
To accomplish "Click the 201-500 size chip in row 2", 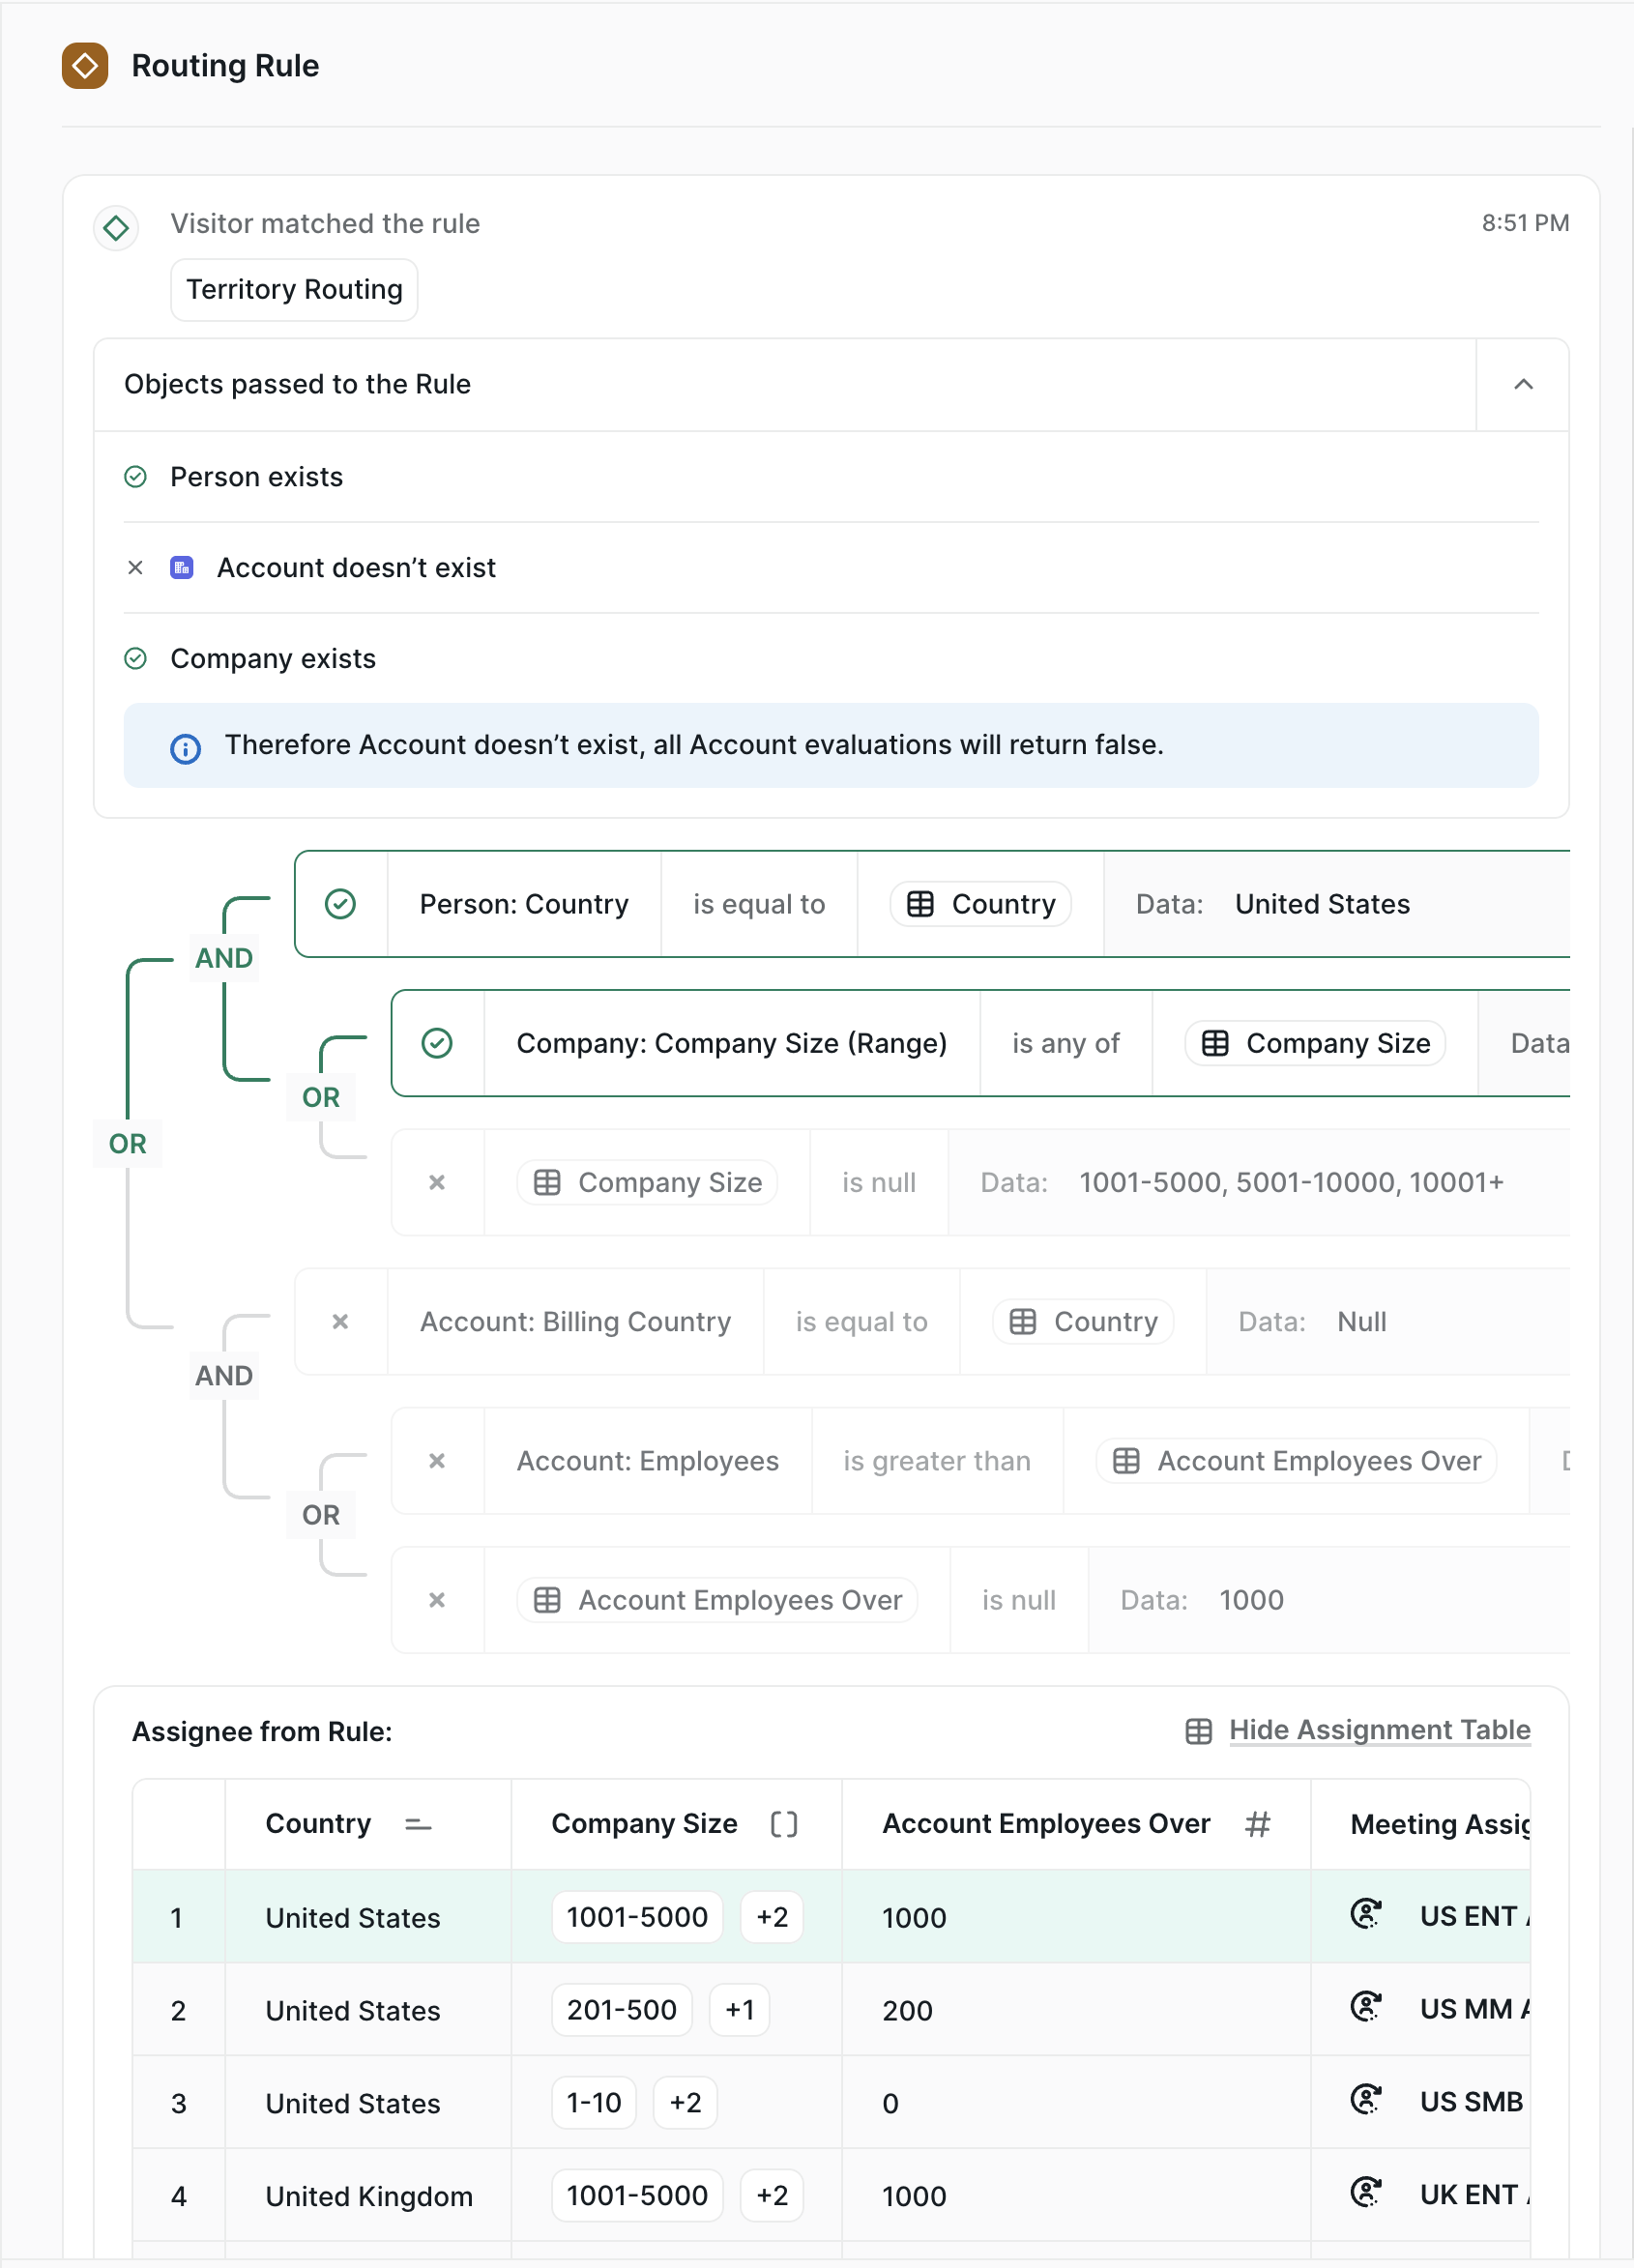I will pos(622,2010).
